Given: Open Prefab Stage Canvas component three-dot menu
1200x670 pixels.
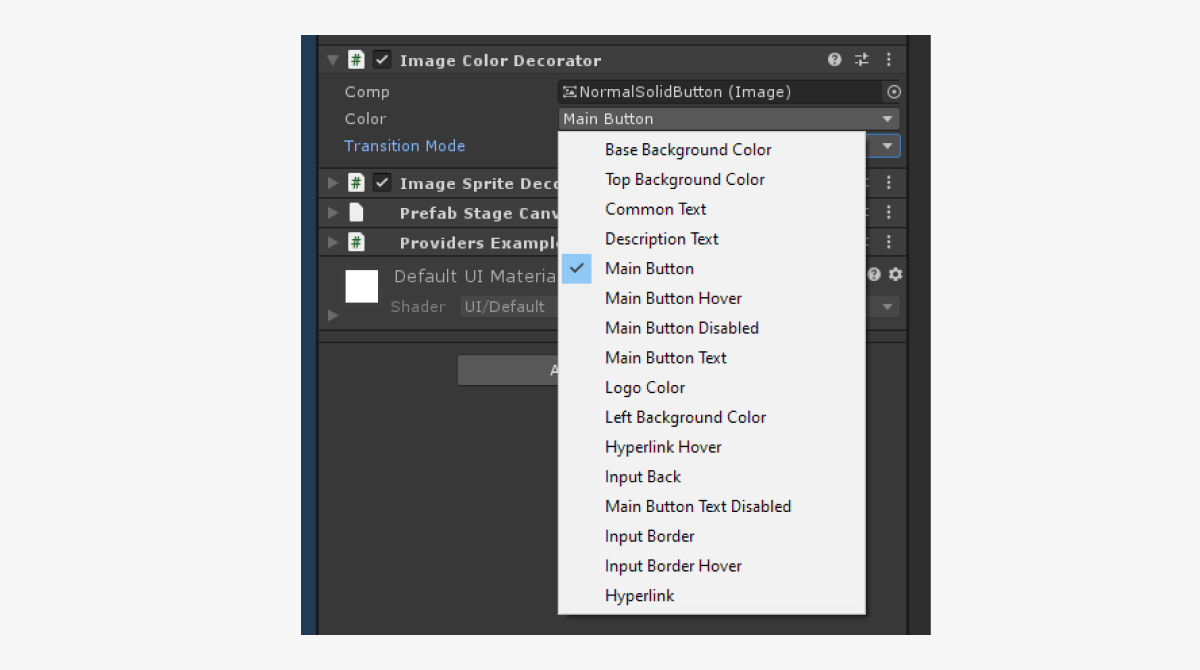Looking at the screenshot, I should (888, 213).
